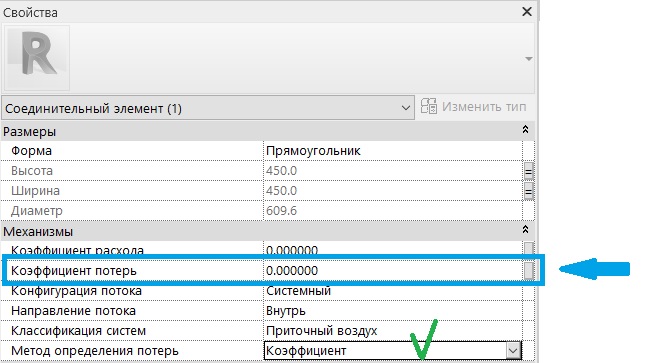
Task: Click the Форма parameter label
Action: pyautogui.click(x=31, y=151)
